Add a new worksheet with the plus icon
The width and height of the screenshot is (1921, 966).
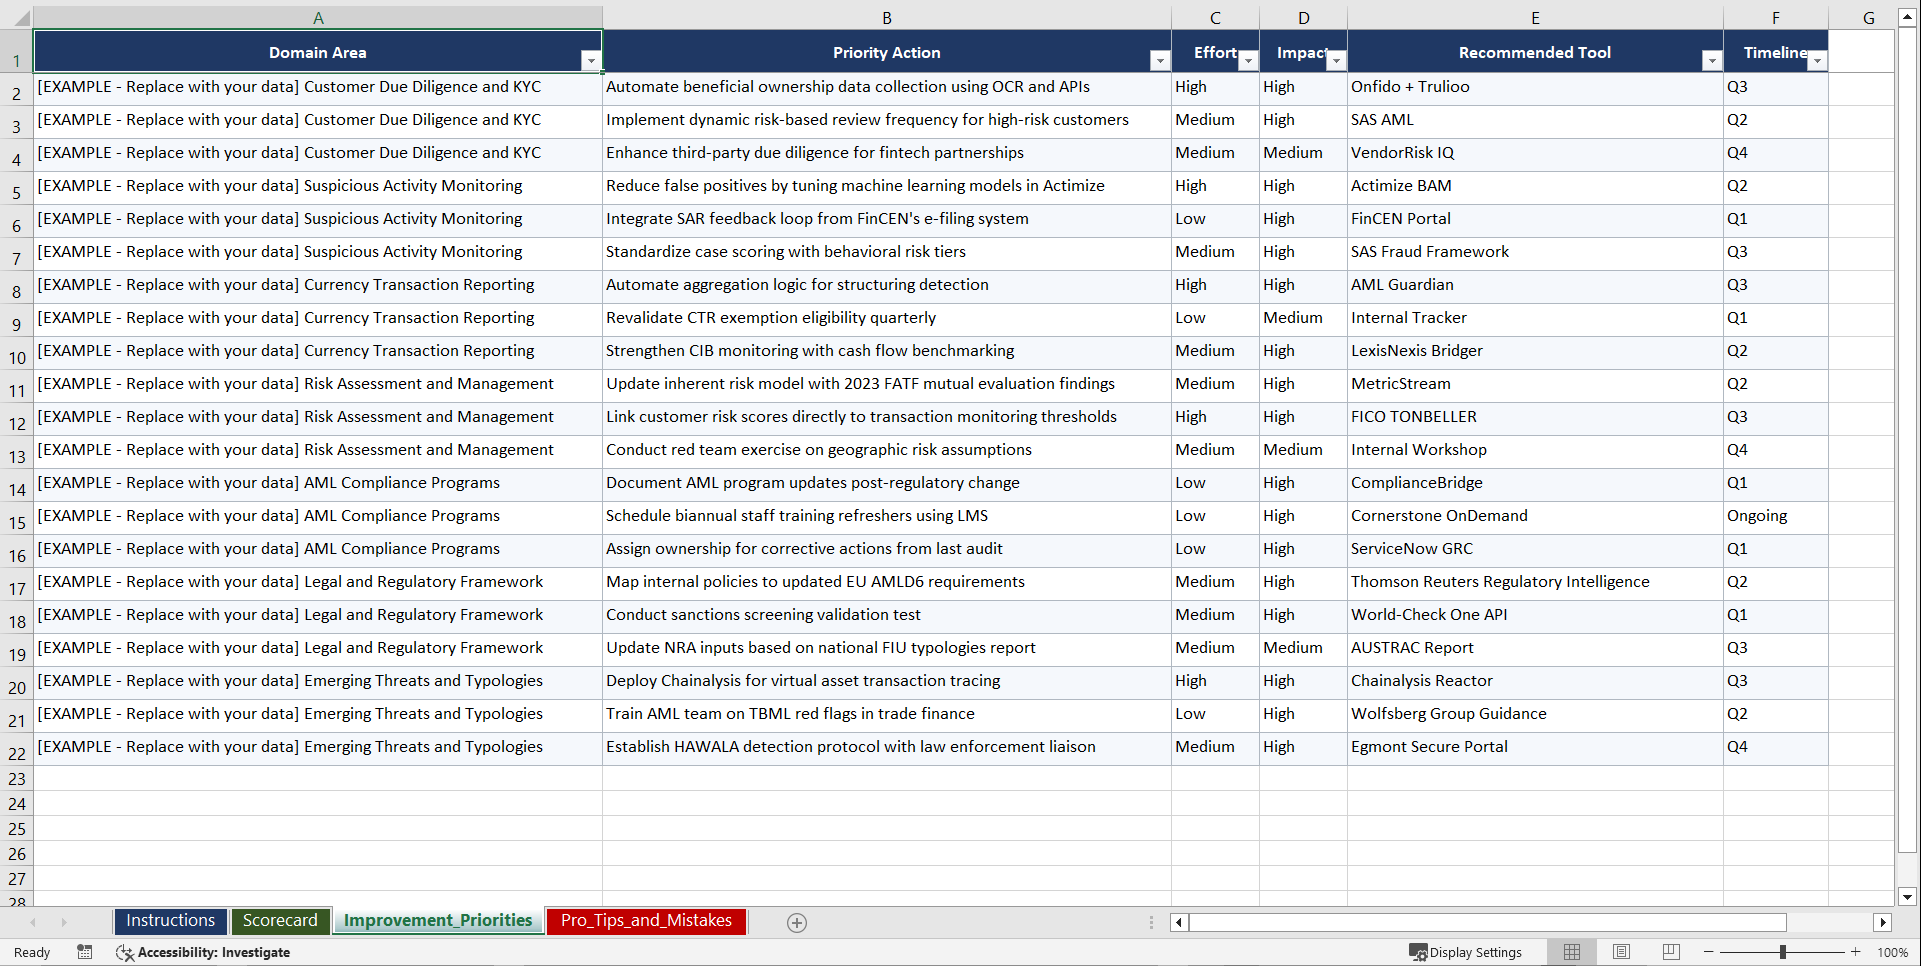tap(797, 922)
